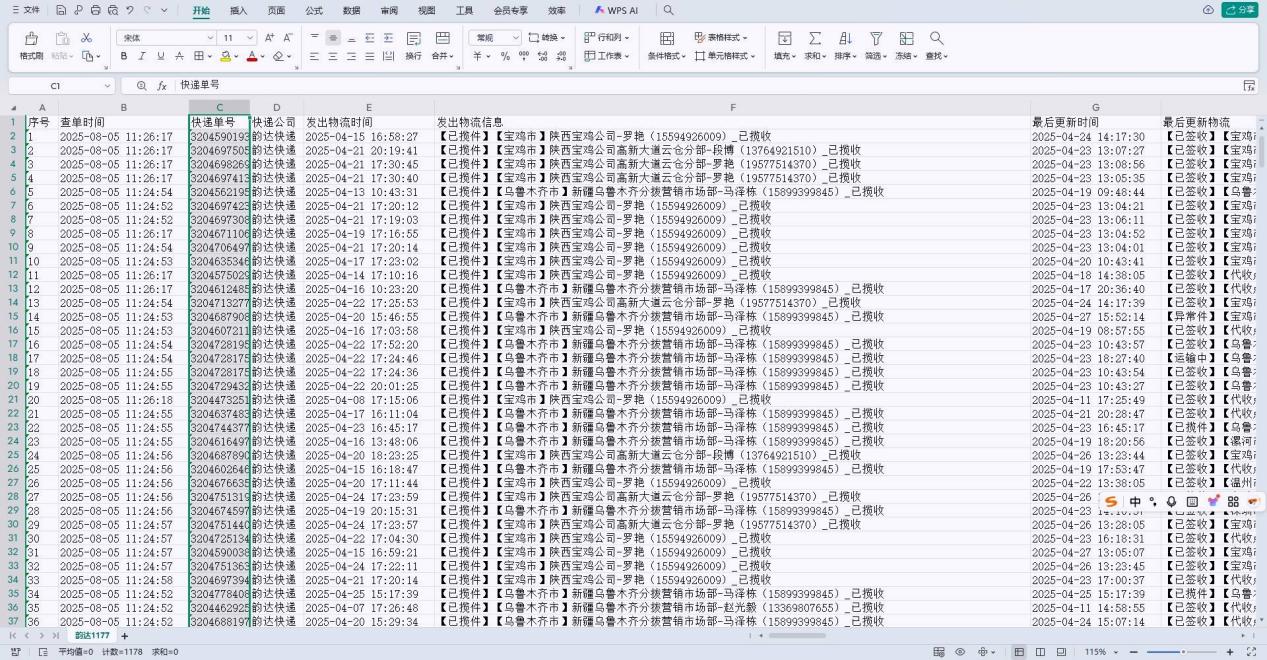Click the Freeze panes (冻结) icon

[906, 38]
